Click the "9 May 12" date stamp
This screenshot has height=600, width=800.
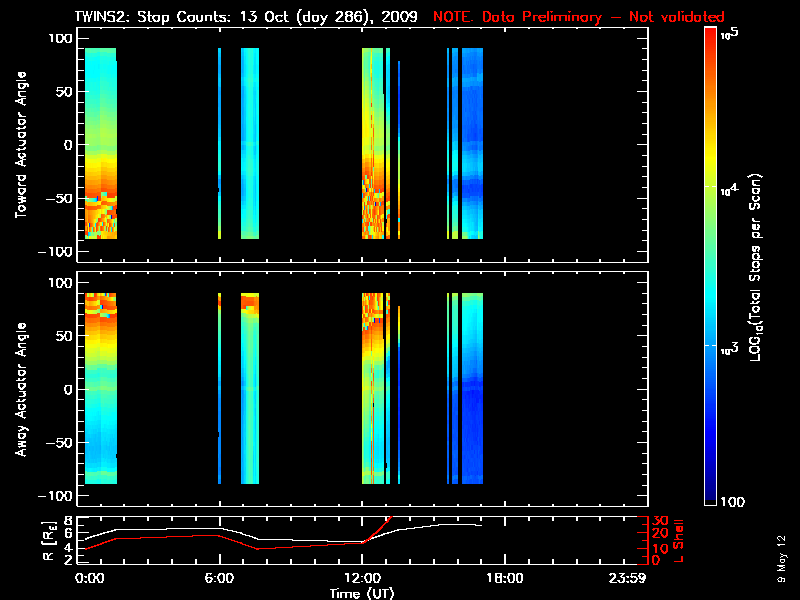pyautogui.click(x=780, y=557)
